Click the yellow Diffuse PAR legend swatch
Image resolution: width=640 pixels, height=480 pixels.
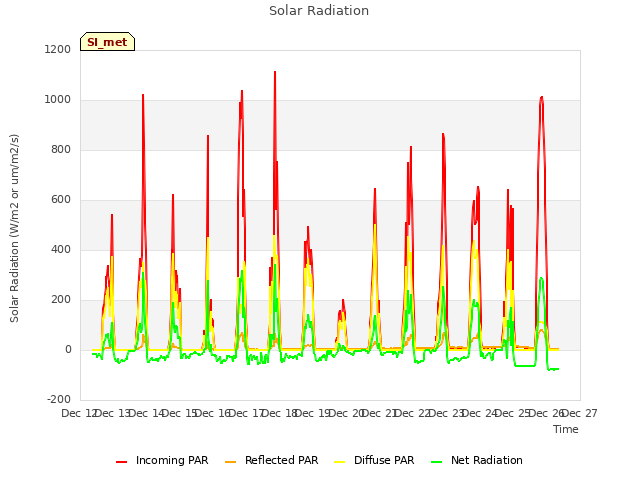pyautogui.click(x=340, y=462)
